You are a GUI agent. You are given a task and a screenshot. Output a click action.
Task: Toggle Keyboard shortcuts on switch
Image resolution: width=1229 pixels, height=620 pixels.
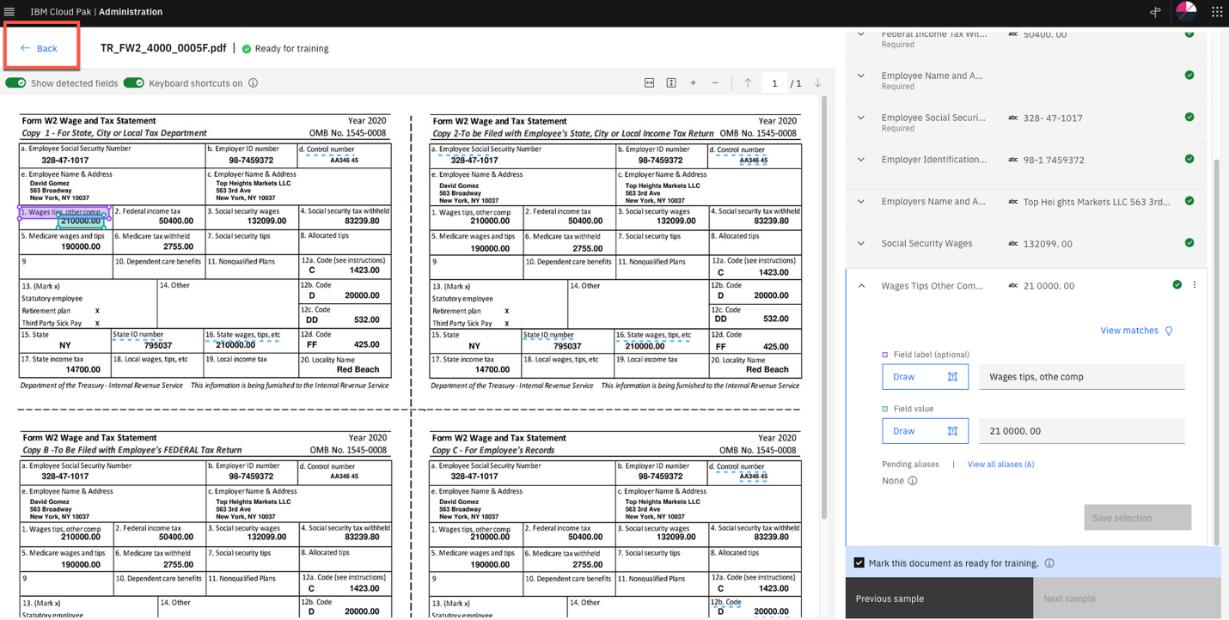[x=134, y=83]
